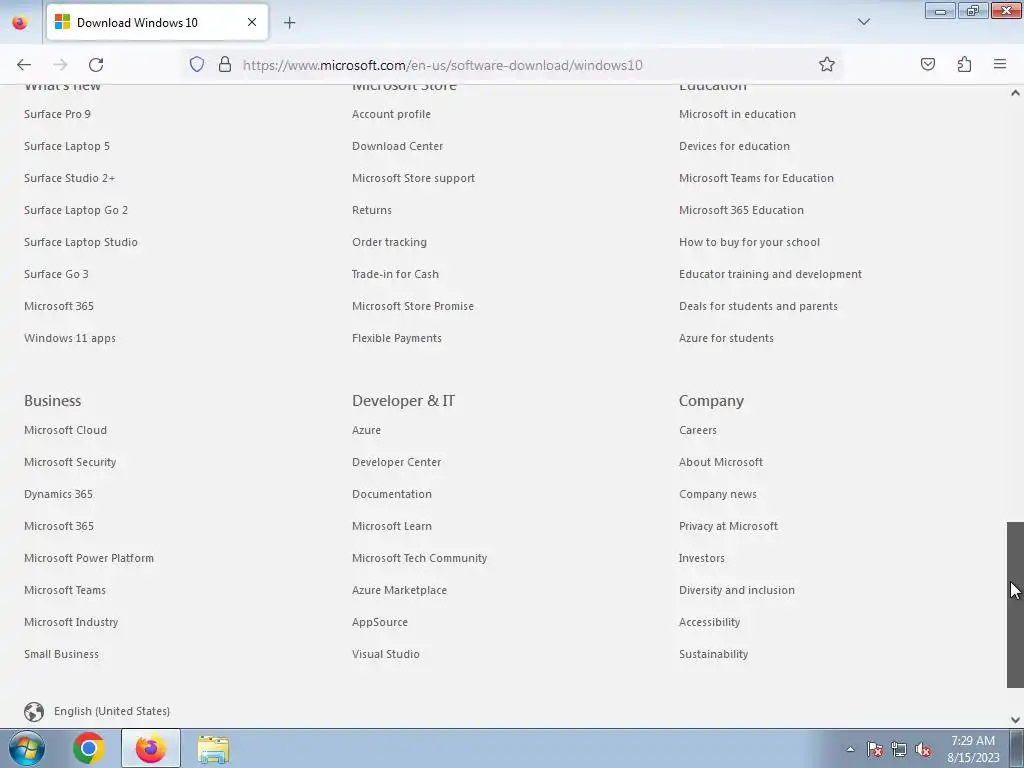Open Dynamics 365 link
1024x768 pixels.
(x=58, y=494)
